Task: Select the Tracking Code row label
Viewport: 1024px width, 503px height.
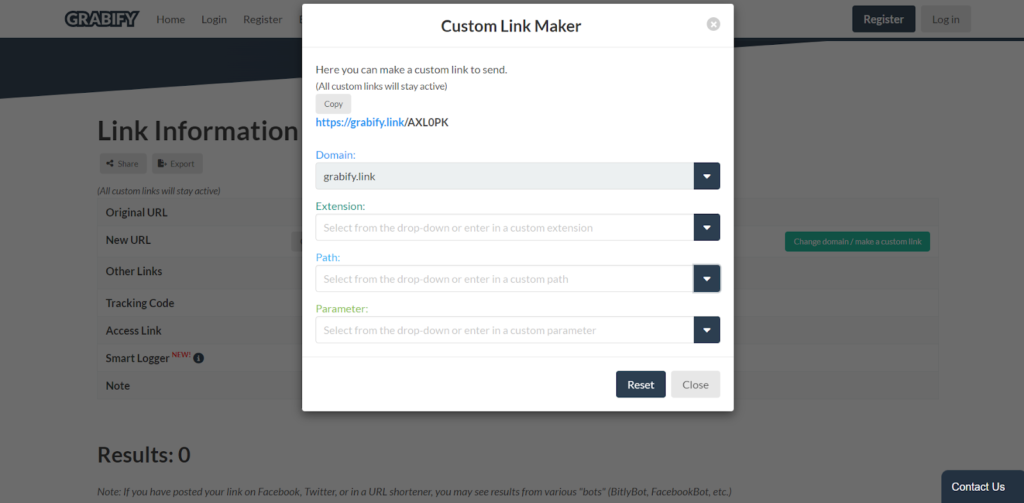Action: coord(140,303)
